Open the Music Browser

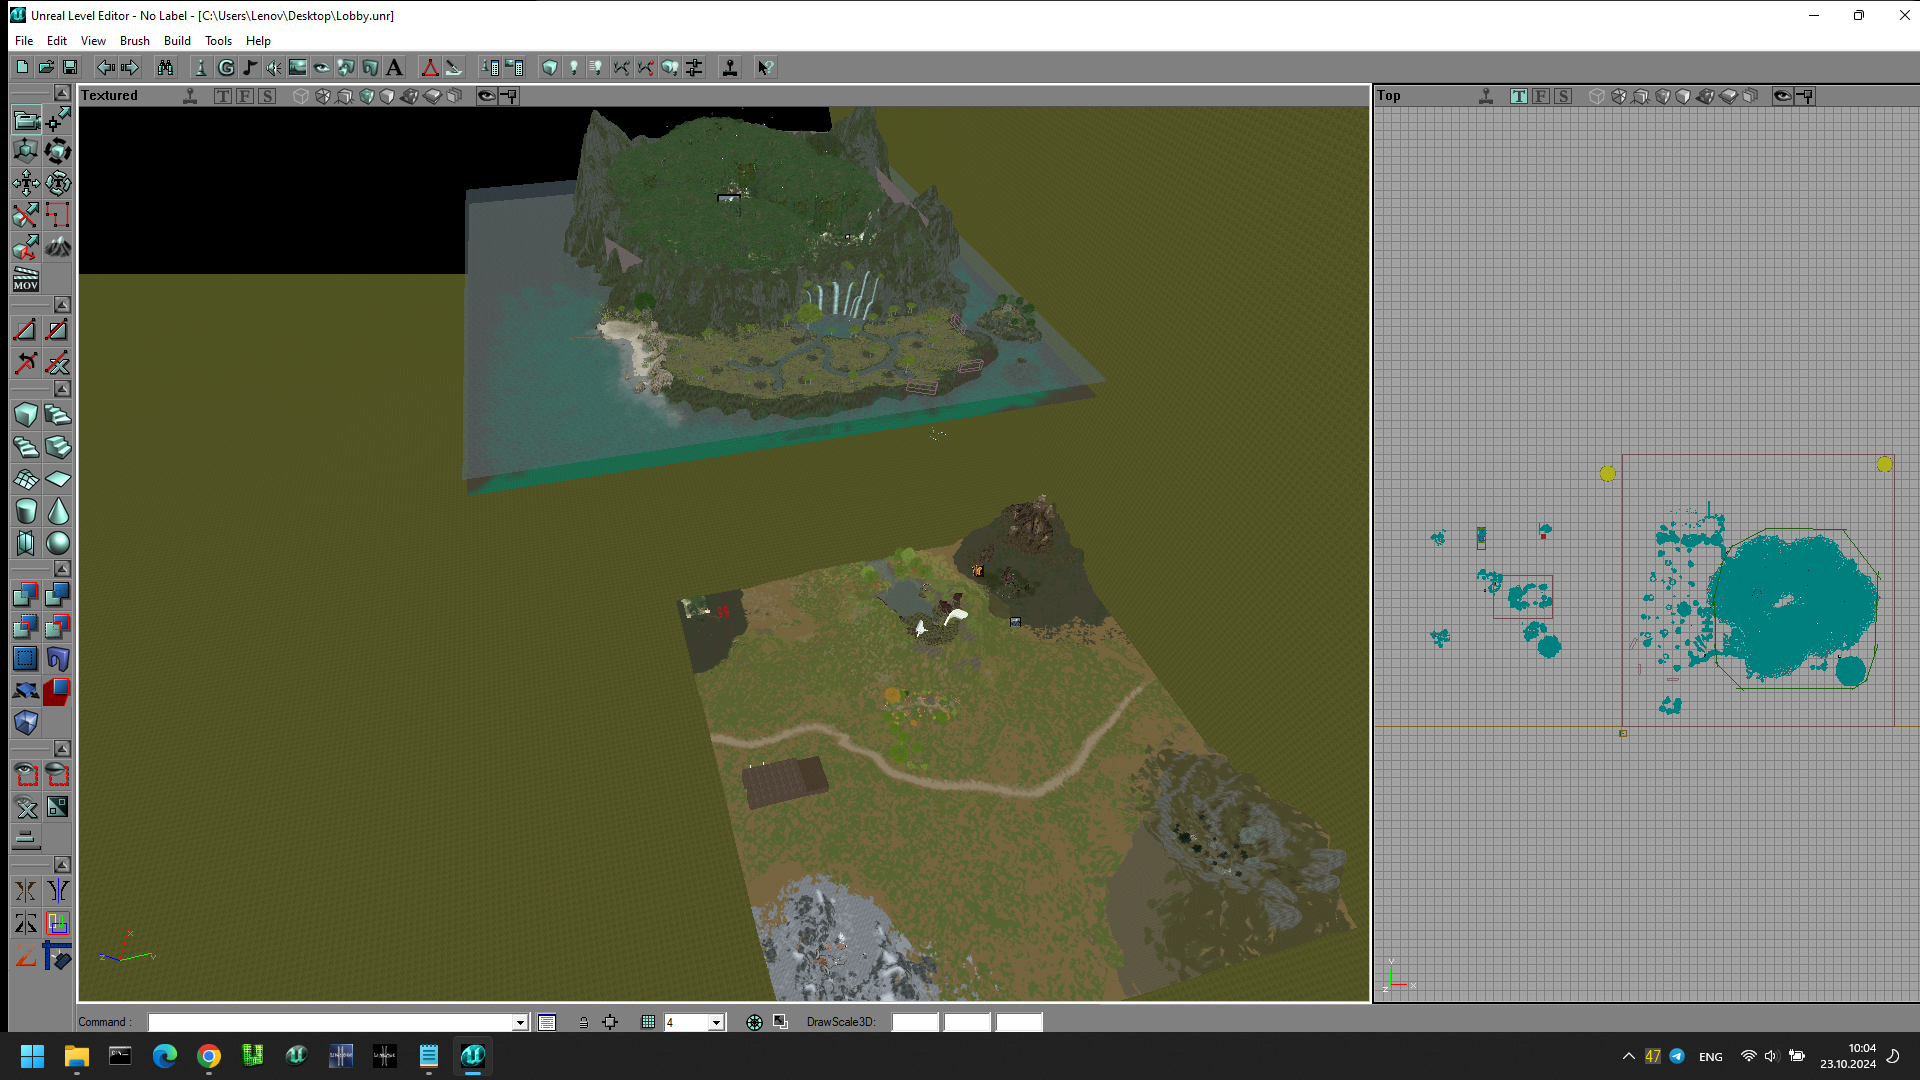click(x=250, y=68)
